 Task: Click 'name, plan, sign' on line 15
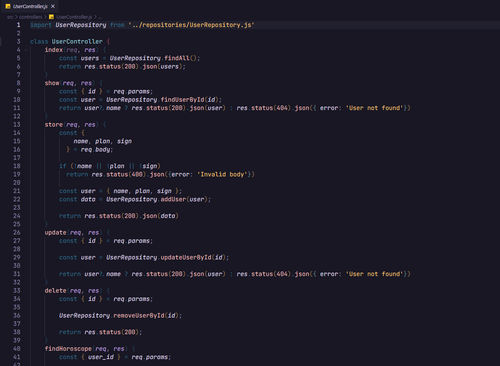pyautogui.click(x=103, y=141)
